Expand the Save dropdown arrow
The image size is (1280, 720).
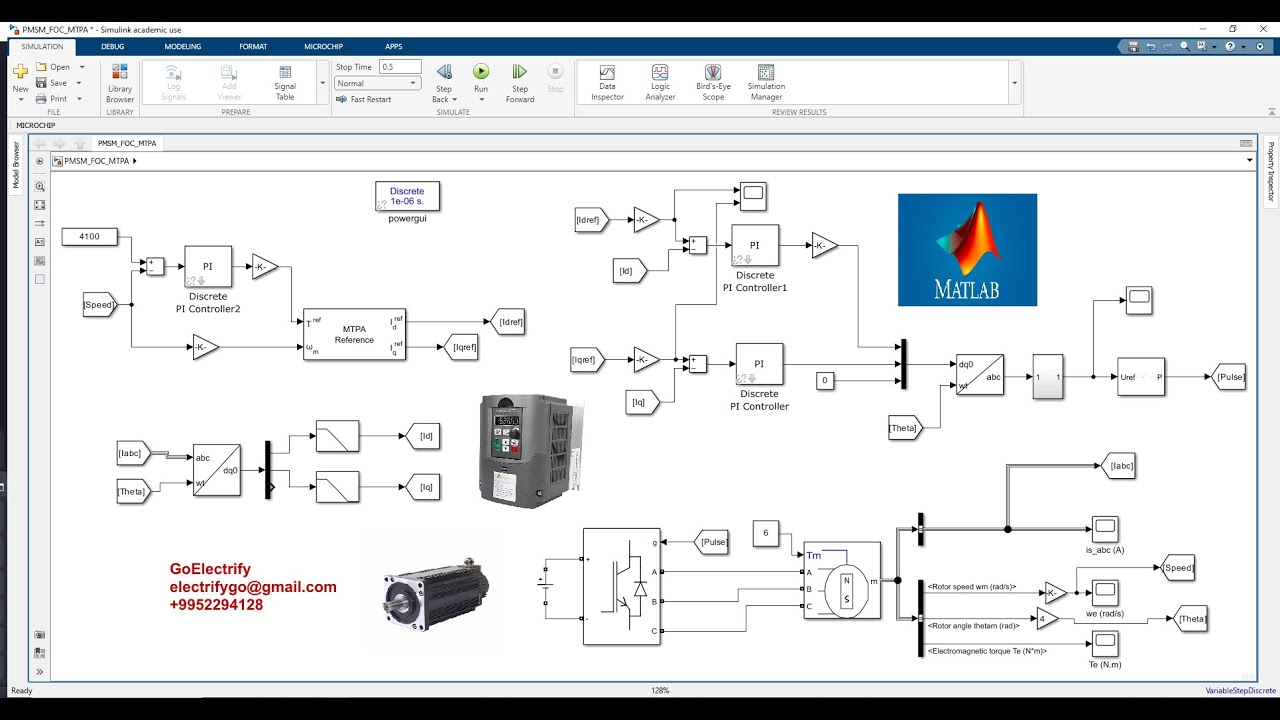82,83
